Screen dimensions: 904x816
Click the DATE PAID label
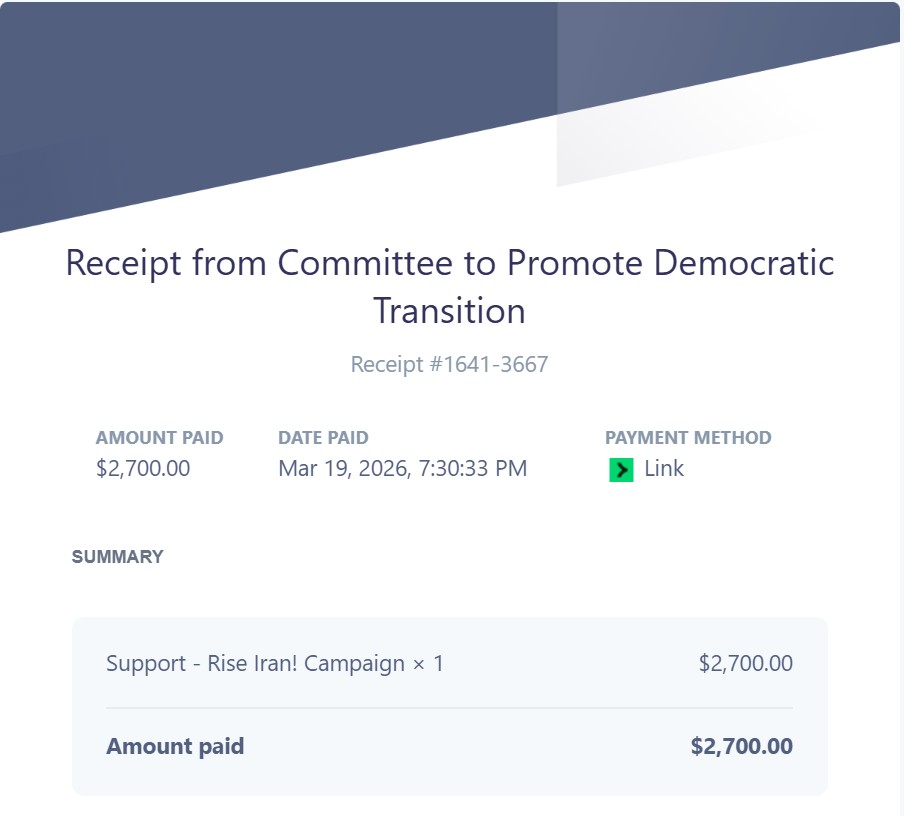[x=323, y=438]
